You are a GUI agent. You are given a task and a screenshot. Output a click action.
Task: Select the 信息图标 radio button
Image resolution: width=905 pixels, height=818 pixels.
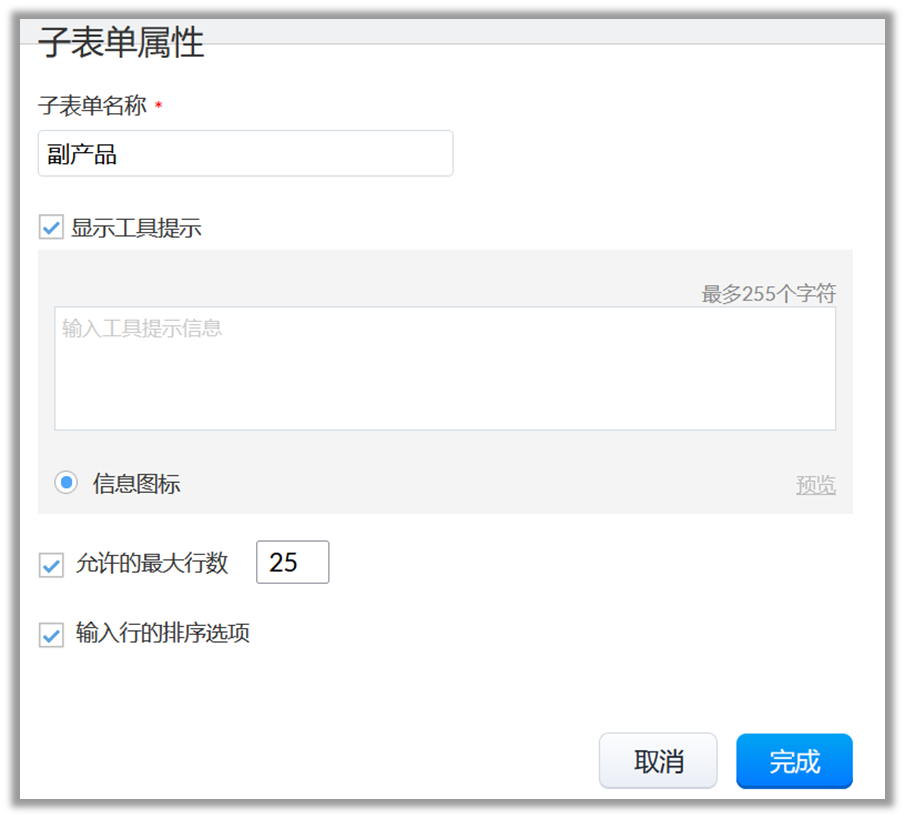(66, 484)
